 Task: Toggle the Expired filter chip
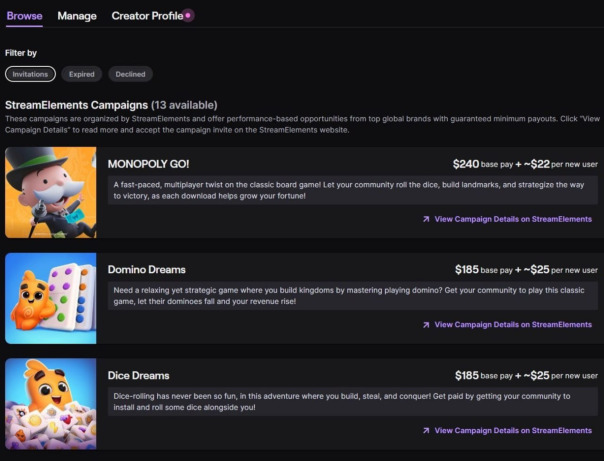(x=82, y=74)
